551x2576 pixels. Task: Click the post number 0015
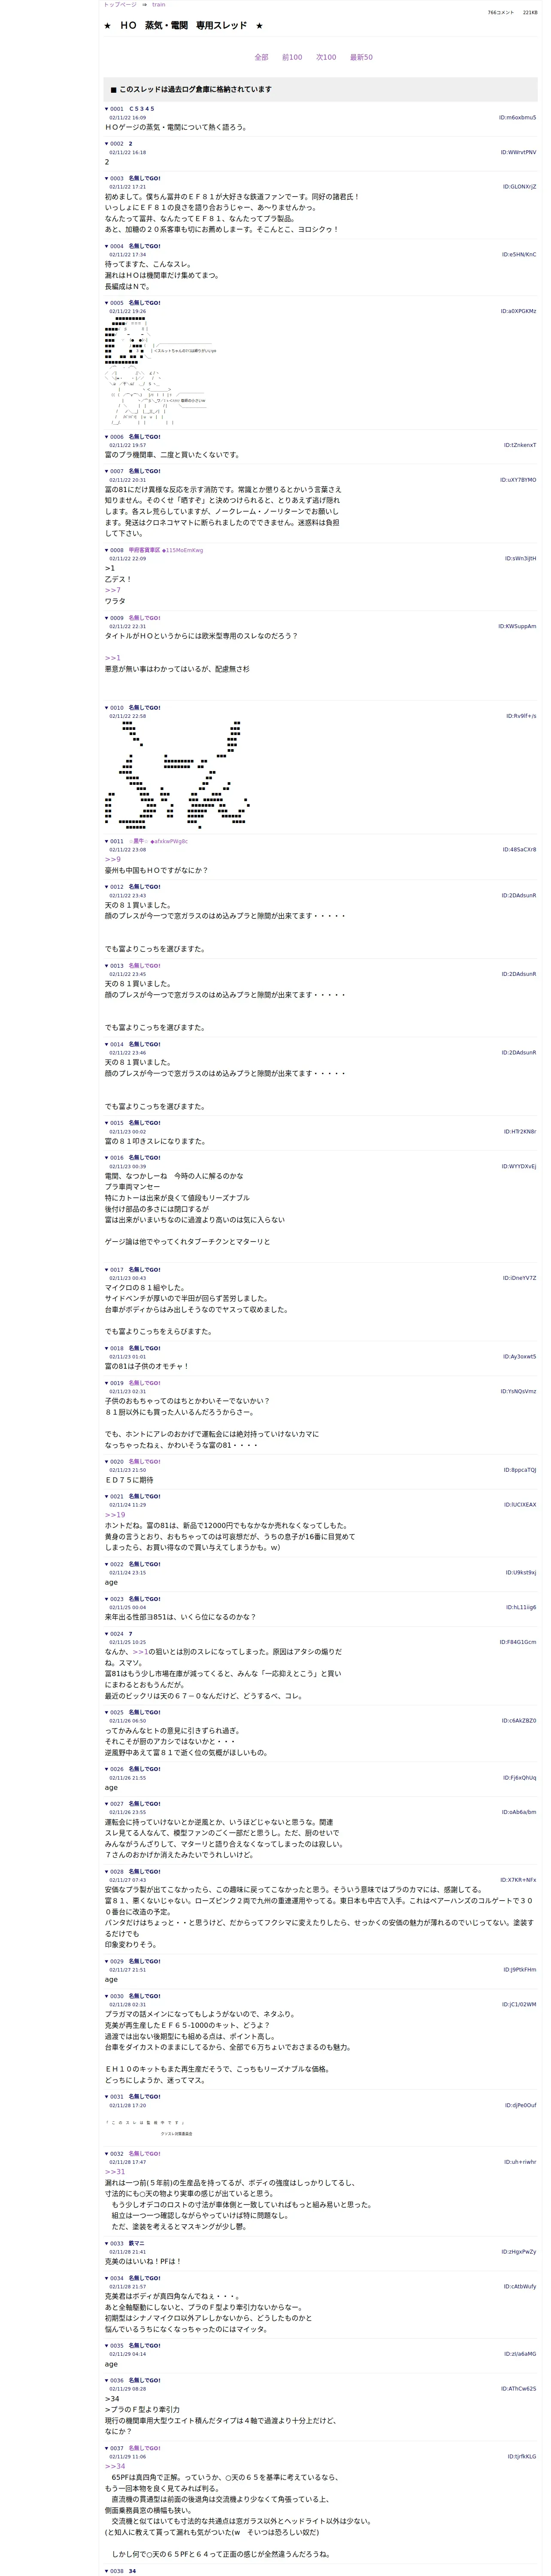tap(117, 1123)
